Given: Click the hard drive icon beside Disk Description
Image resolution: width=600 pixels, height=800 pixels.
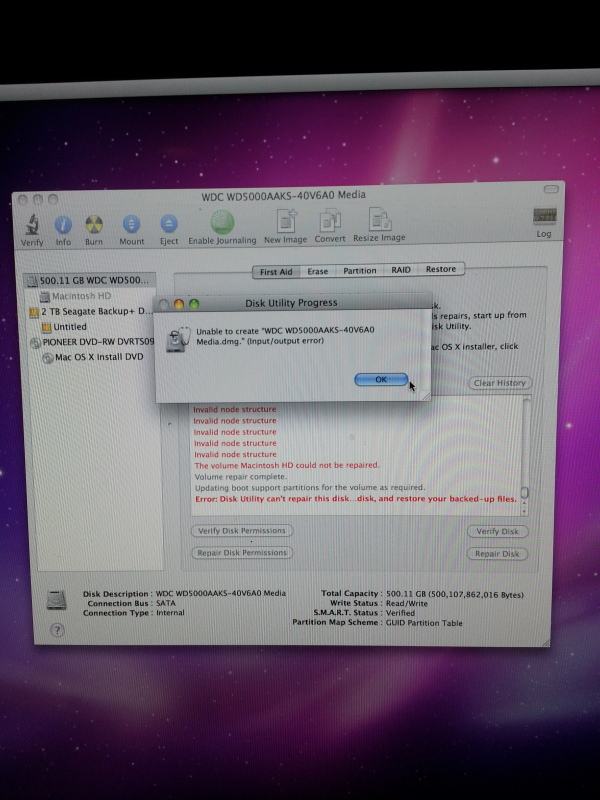Looking at the screenshot, I should point(57,600).
